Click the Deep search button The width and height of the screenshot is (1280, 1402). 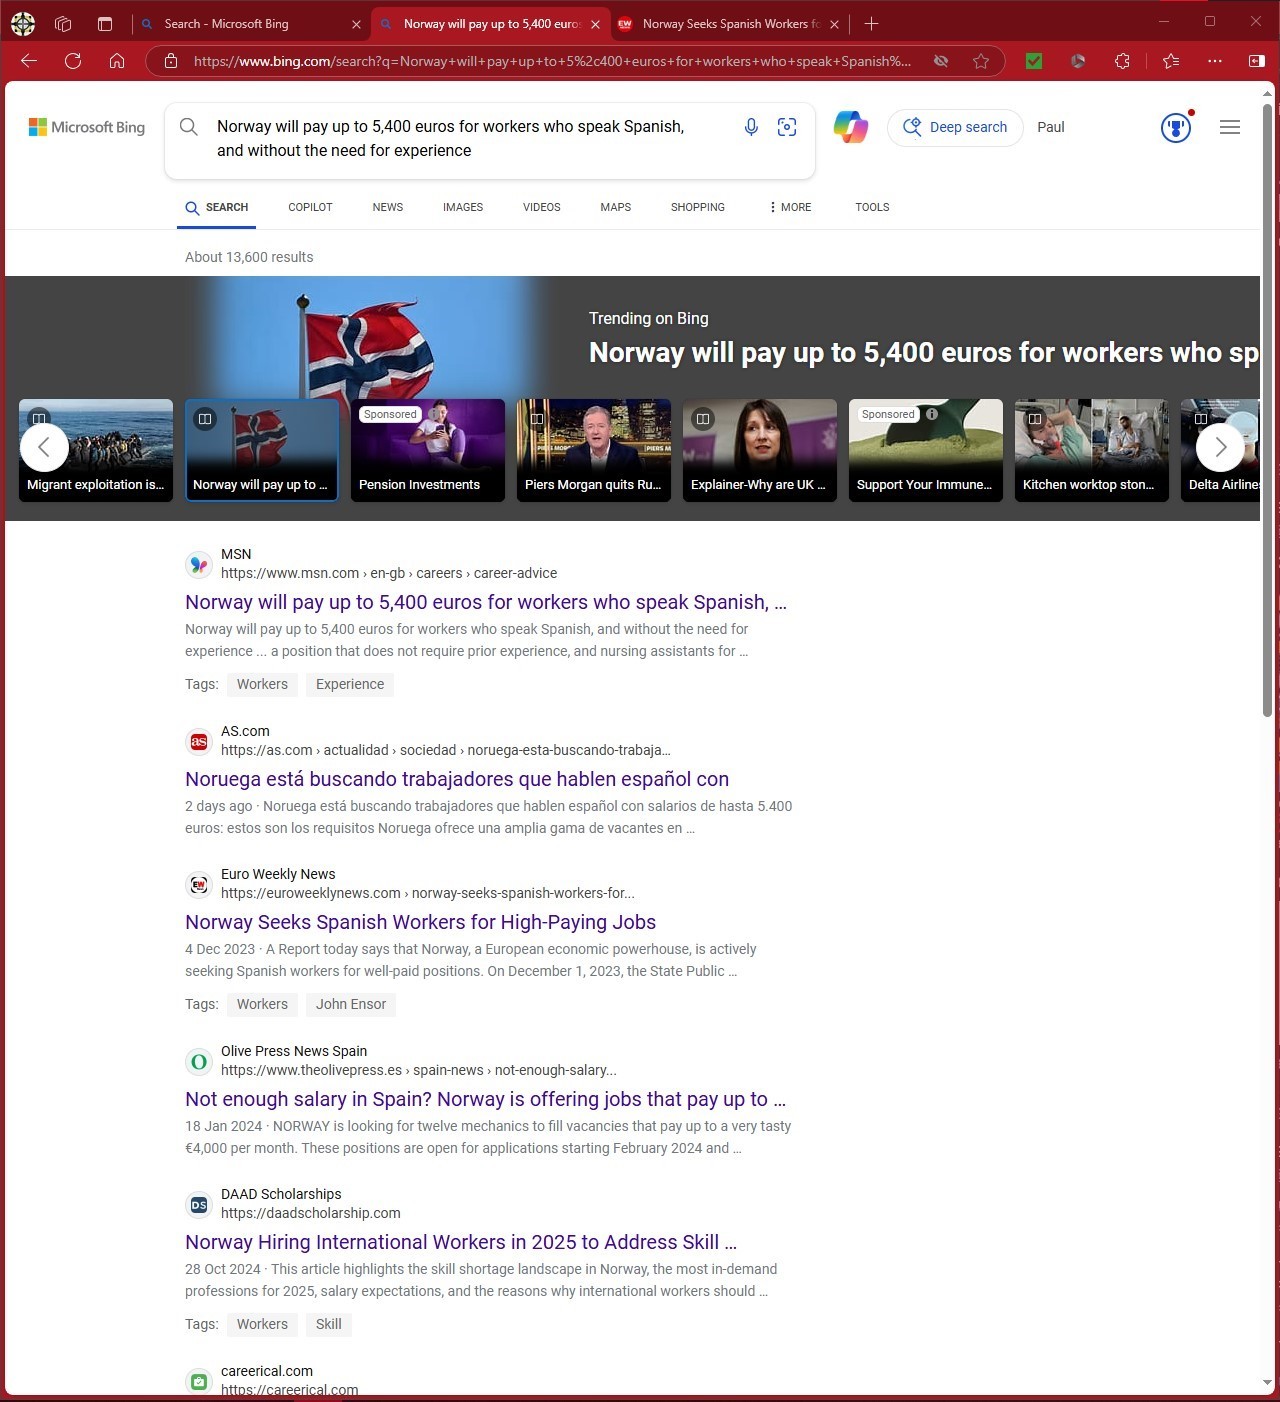click(955, 127)
